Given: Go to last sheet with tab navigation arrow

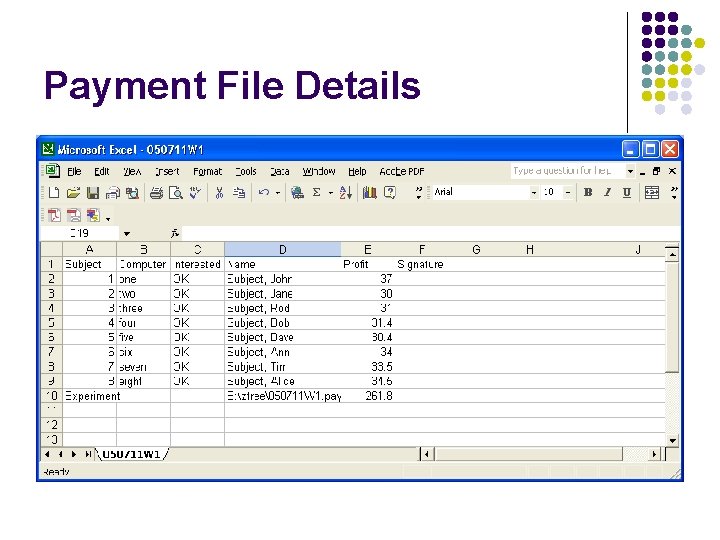Looking at the screenshot, I should tap(88, 455).
